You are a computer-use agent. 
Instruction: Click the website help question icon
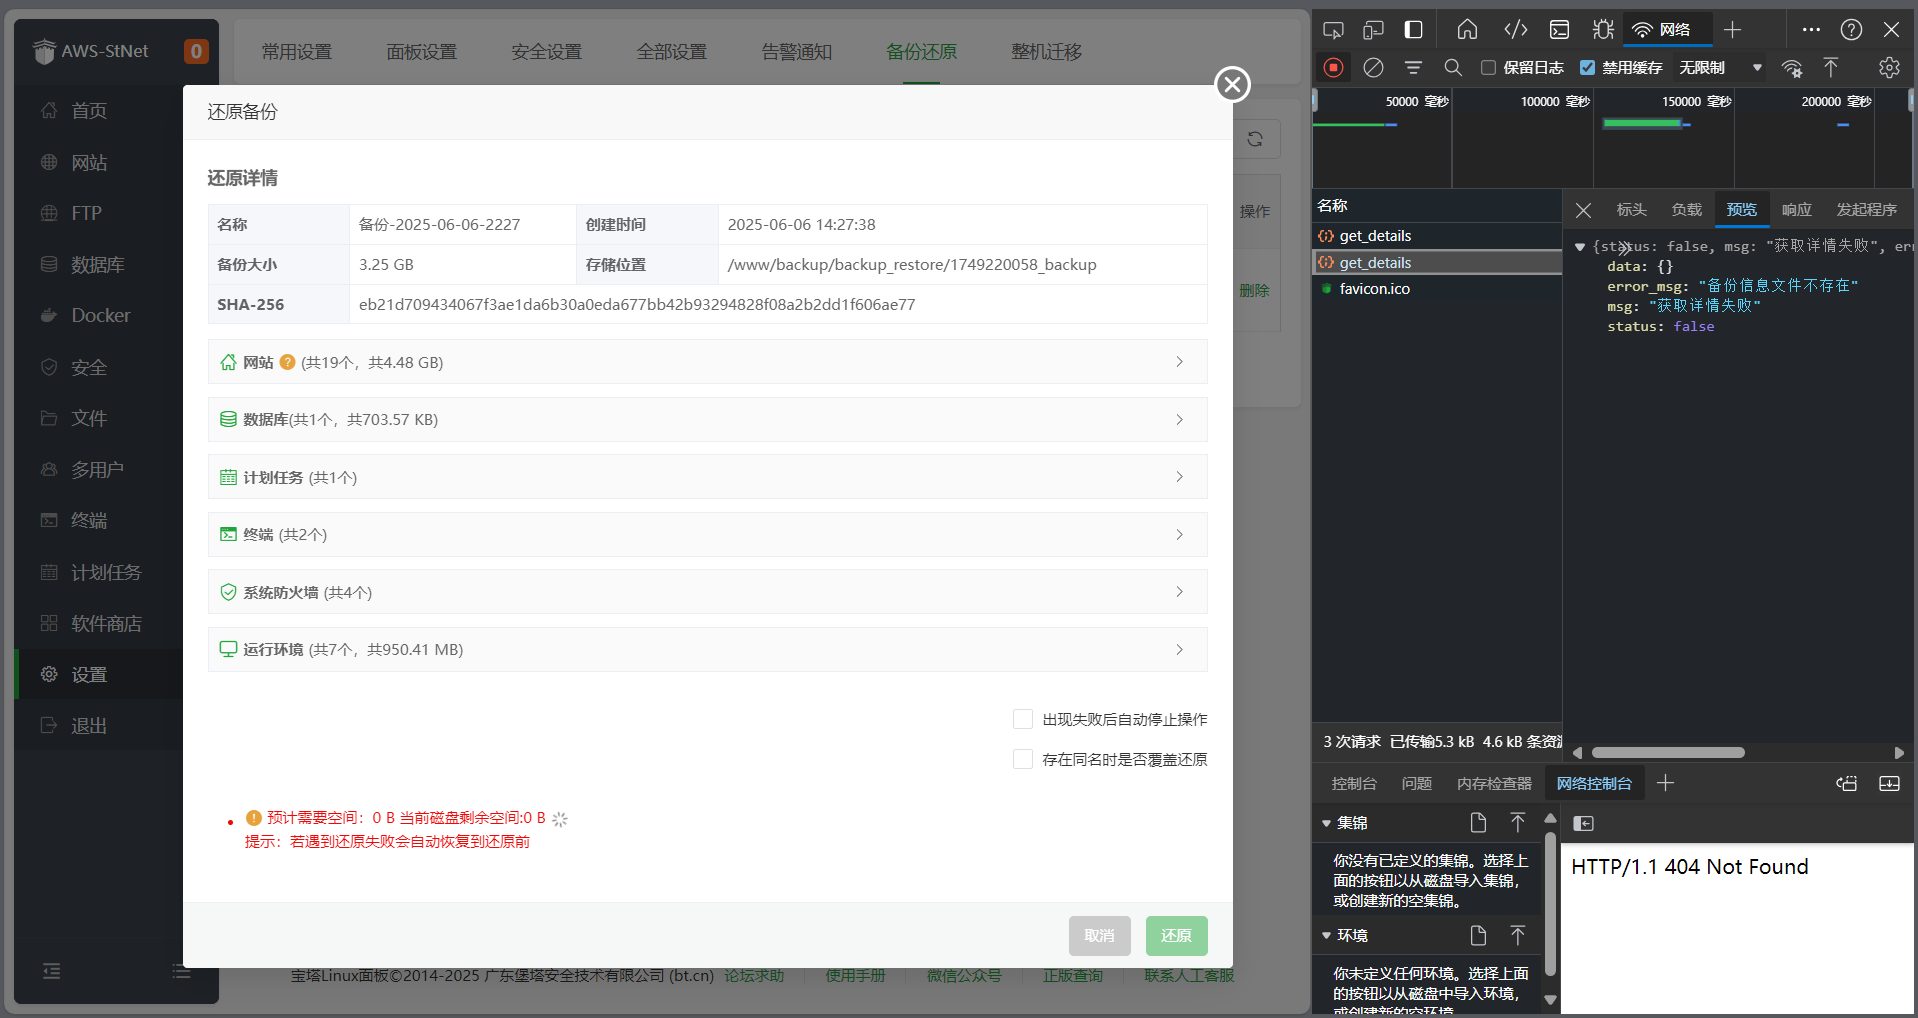pos(287,362)
